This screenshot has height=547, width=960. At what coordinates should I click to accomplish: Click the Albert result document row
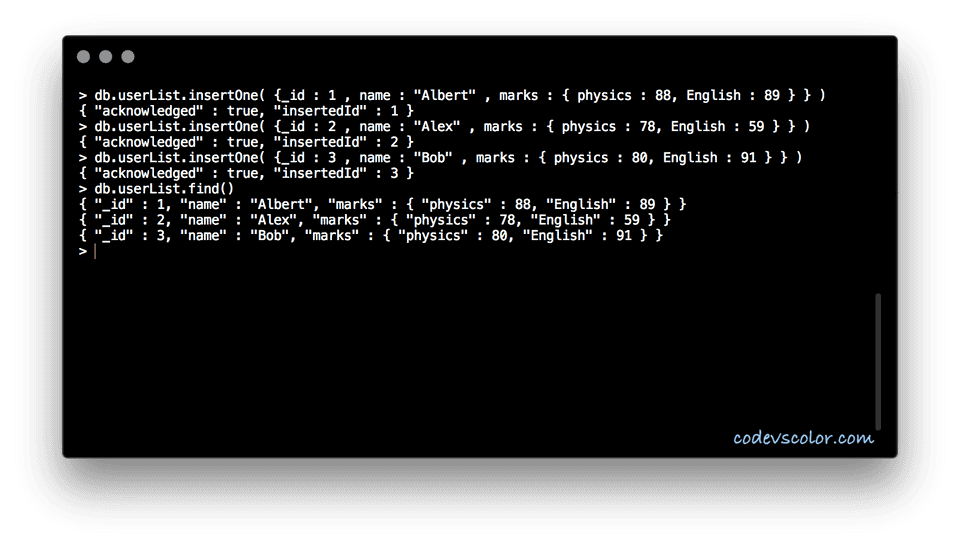pos(382,205)
